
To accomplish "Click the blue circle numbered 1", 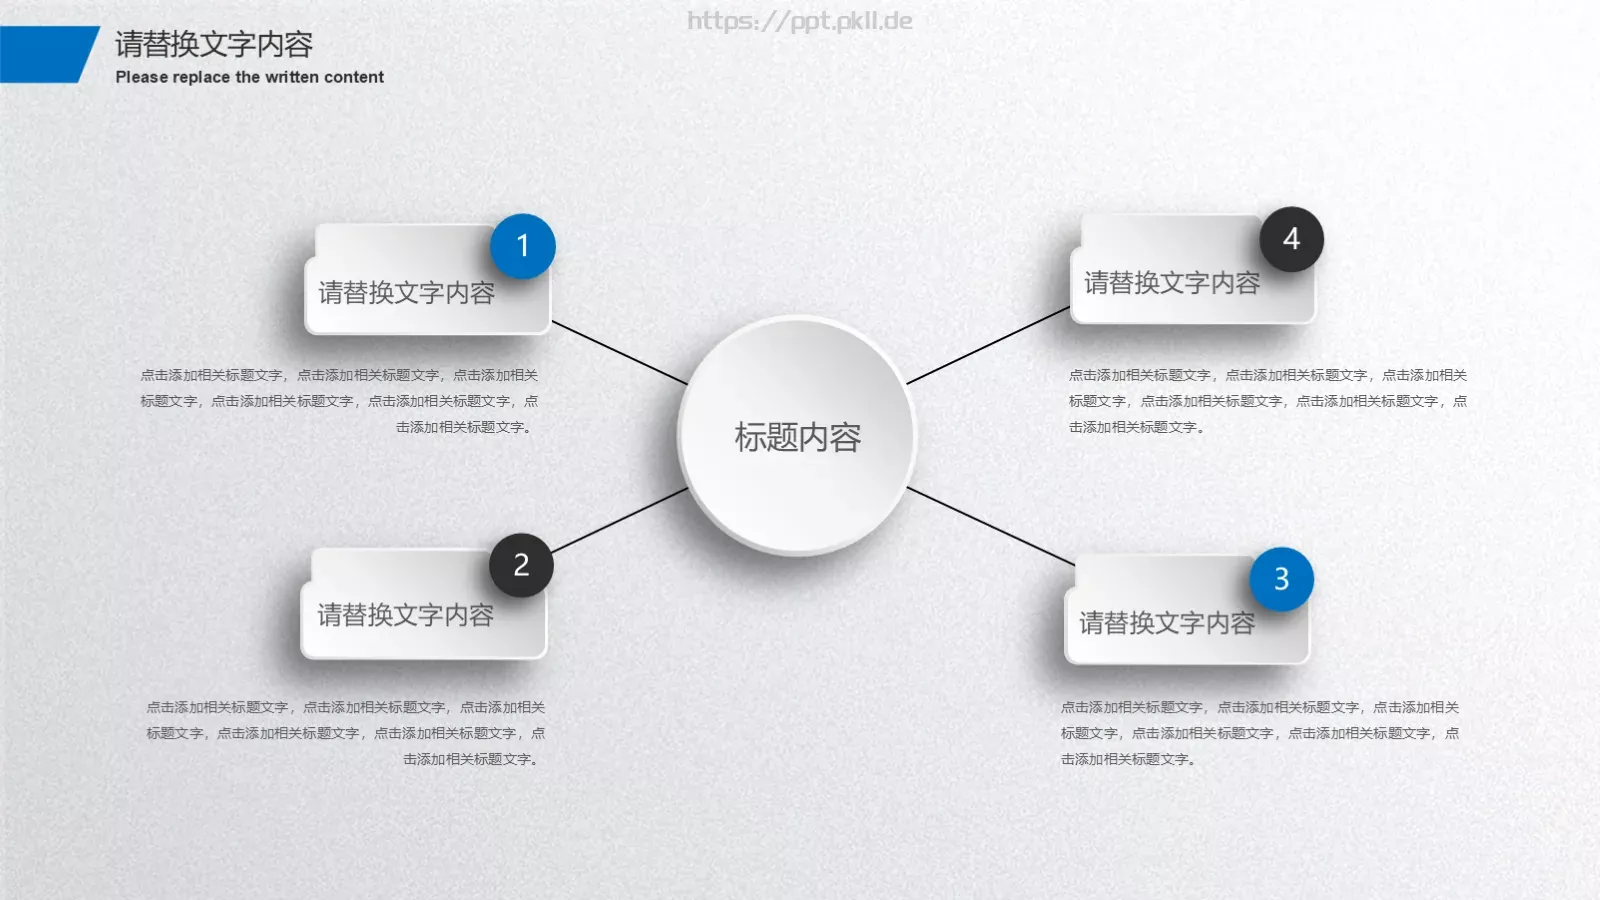I will [x=522, y=246].
